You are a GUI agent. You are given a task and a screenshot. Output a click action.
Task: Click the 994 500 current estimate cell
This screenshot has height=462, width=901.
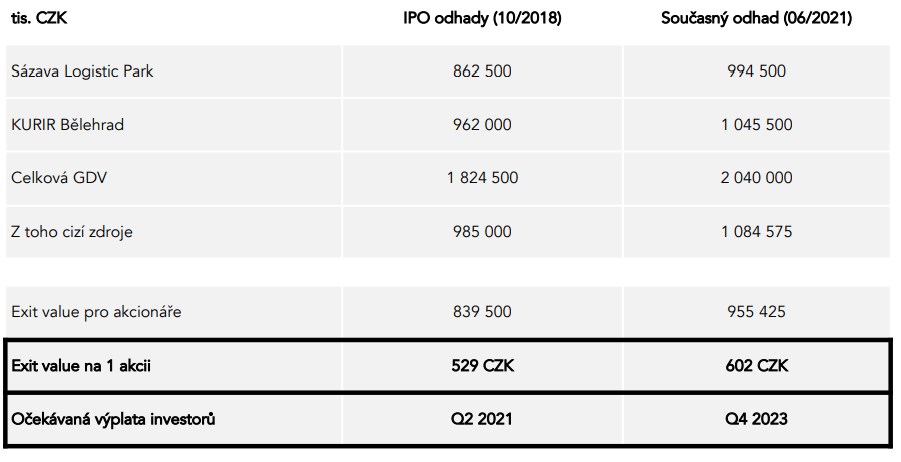(x=757, y=71)
